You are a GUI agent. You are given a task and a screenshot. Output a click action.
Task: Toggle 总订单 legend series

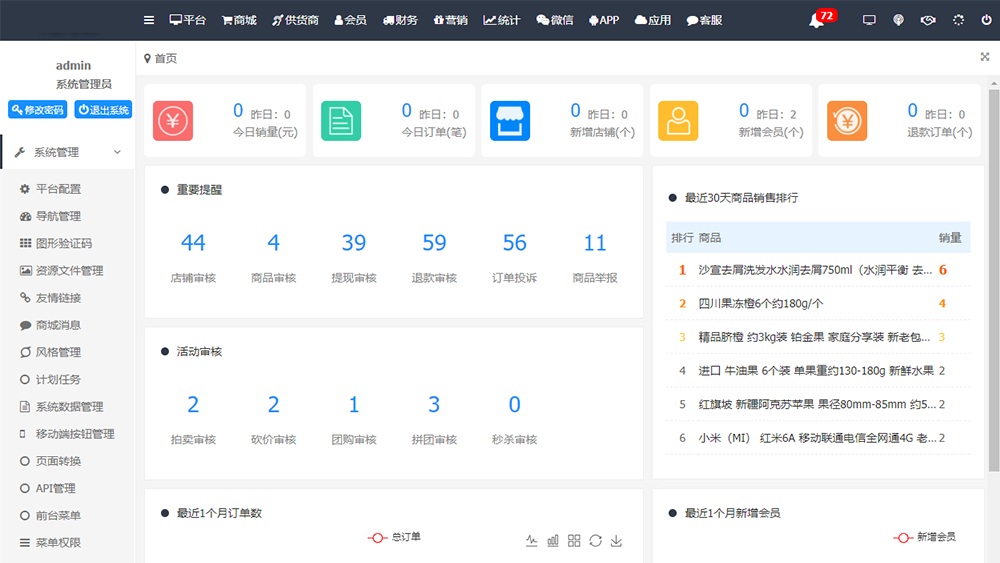(394, 537)
